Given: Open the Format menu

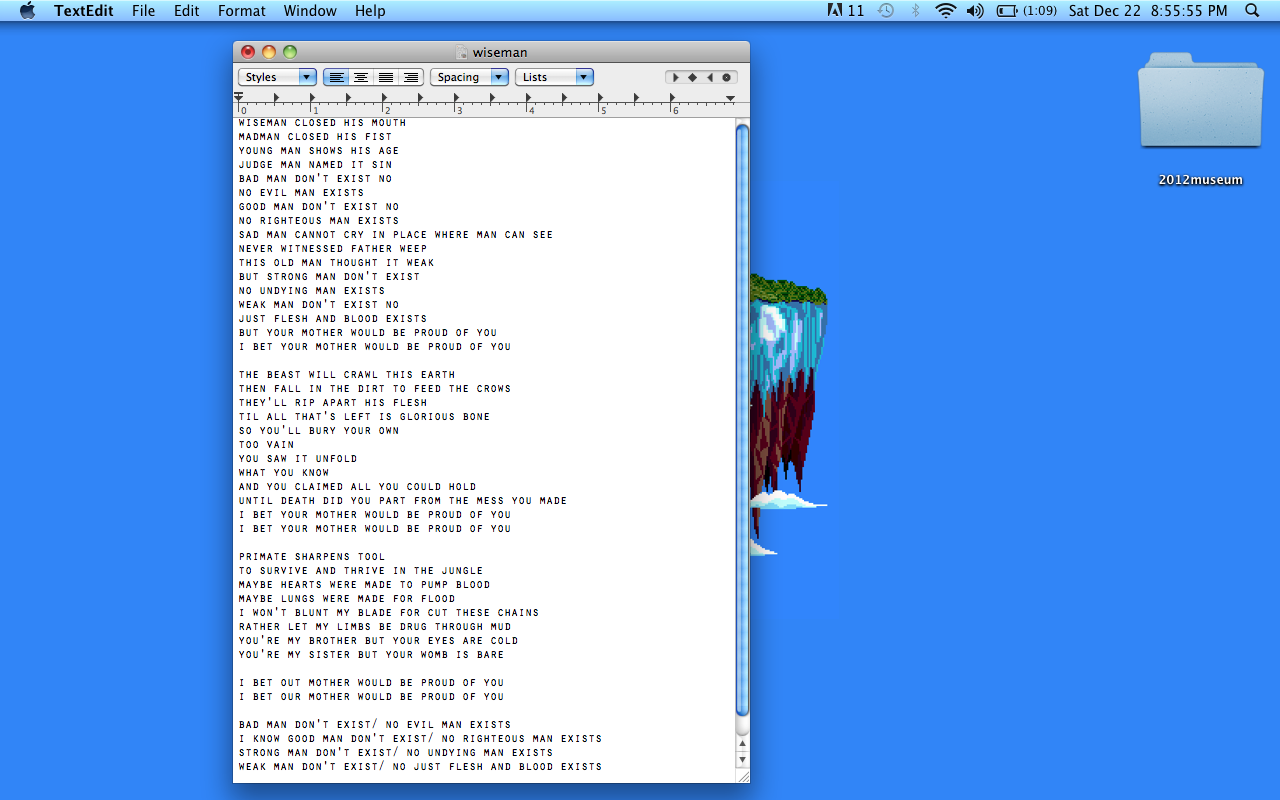Looking at the screenshot, I should pos(241,11).
